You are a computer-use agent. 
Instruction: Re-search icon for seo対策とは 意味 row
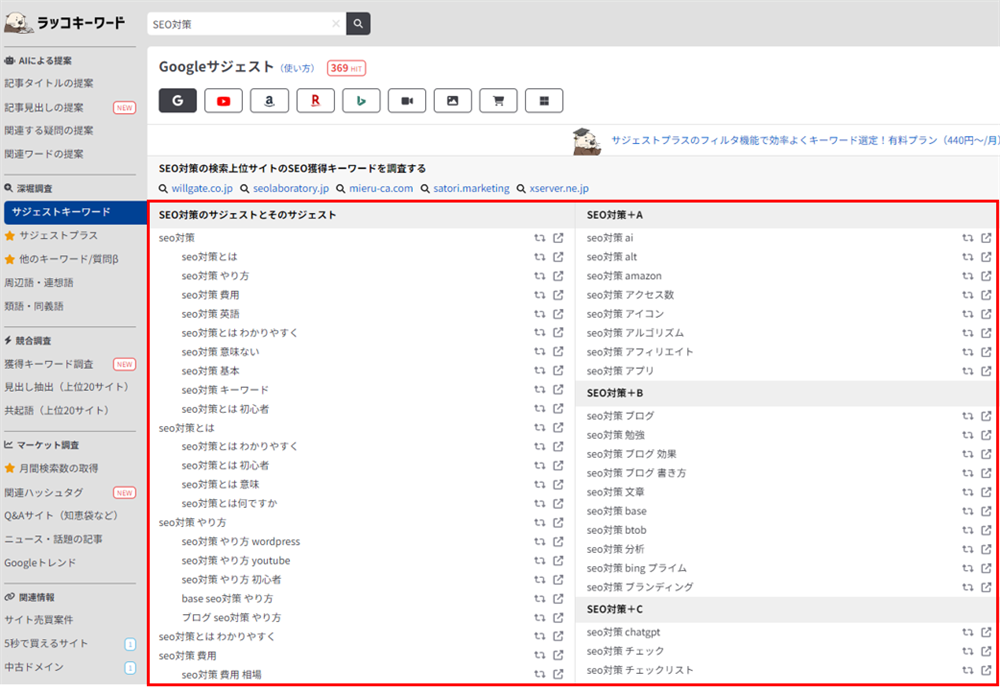click(540, 484)
